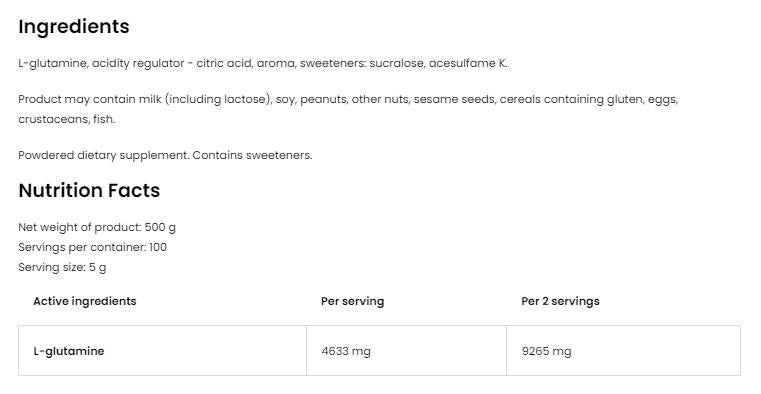Image resolution: width=761 pixels, height=394 pixels.
Task: Click the Ingredients heading
Action: point(74,27)
